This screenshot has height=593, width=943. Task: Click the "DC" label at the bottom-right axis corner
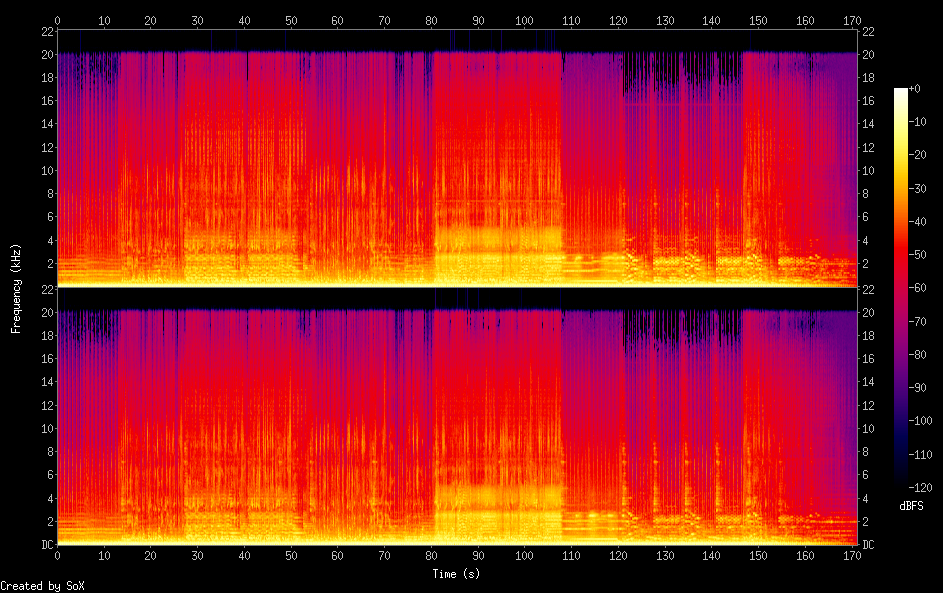[x=869, y=545]
